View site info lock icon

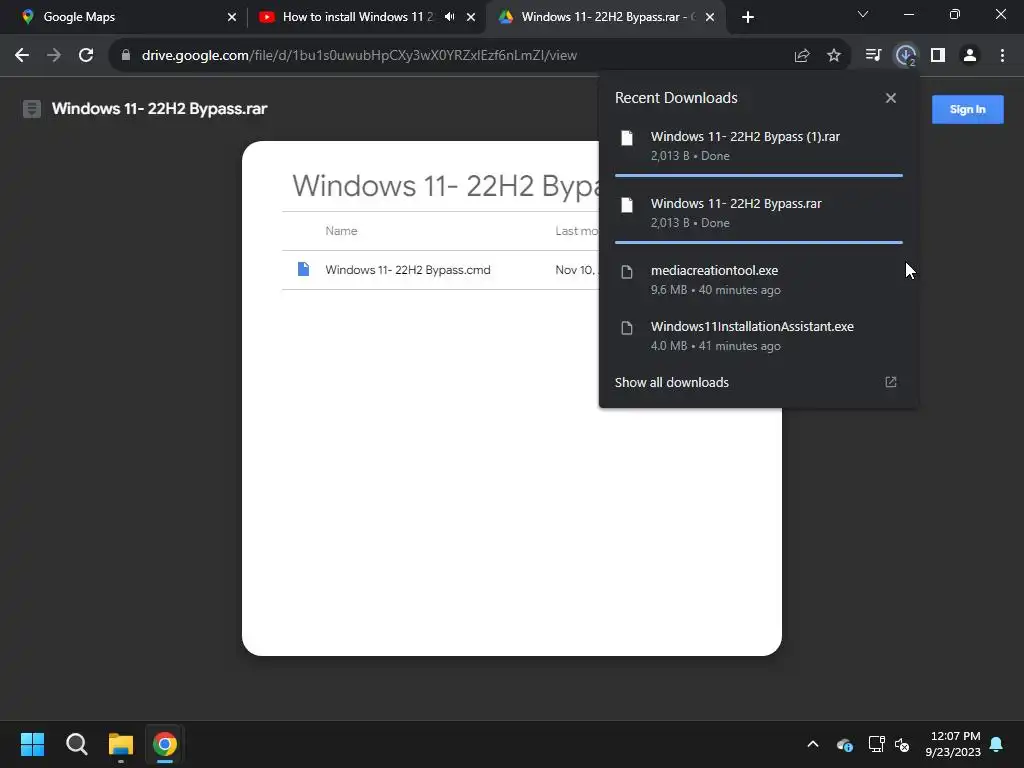(x=126, y=55)
